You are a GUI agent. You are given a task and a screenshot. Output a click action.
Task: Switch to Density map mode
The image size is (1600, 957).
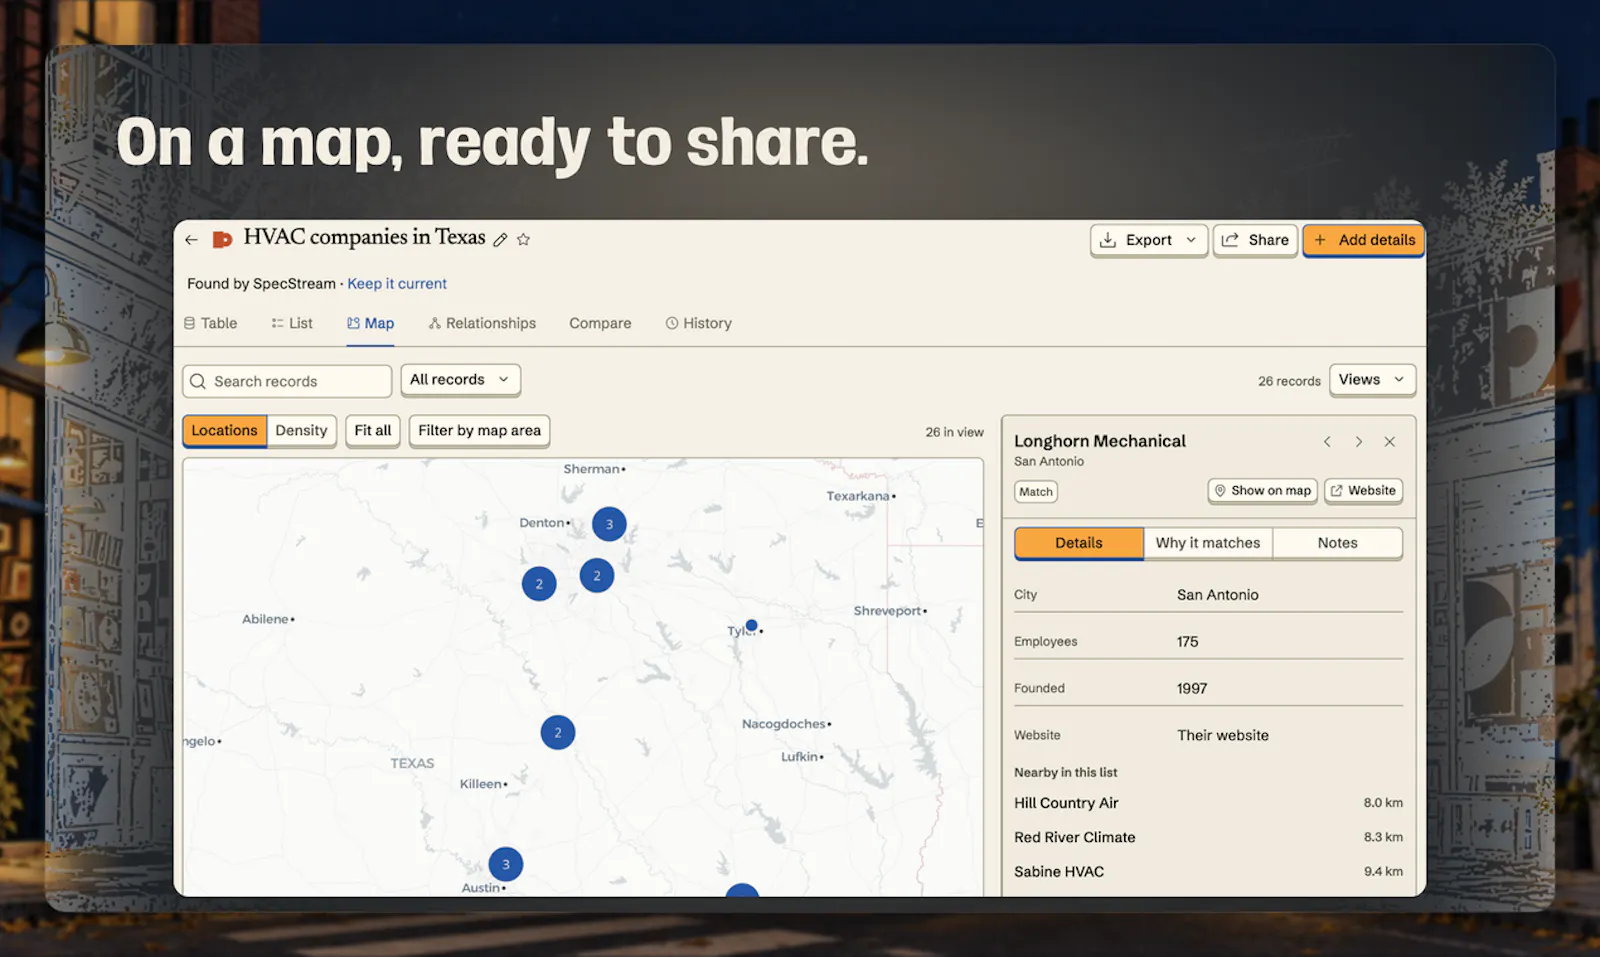[301, 431]
